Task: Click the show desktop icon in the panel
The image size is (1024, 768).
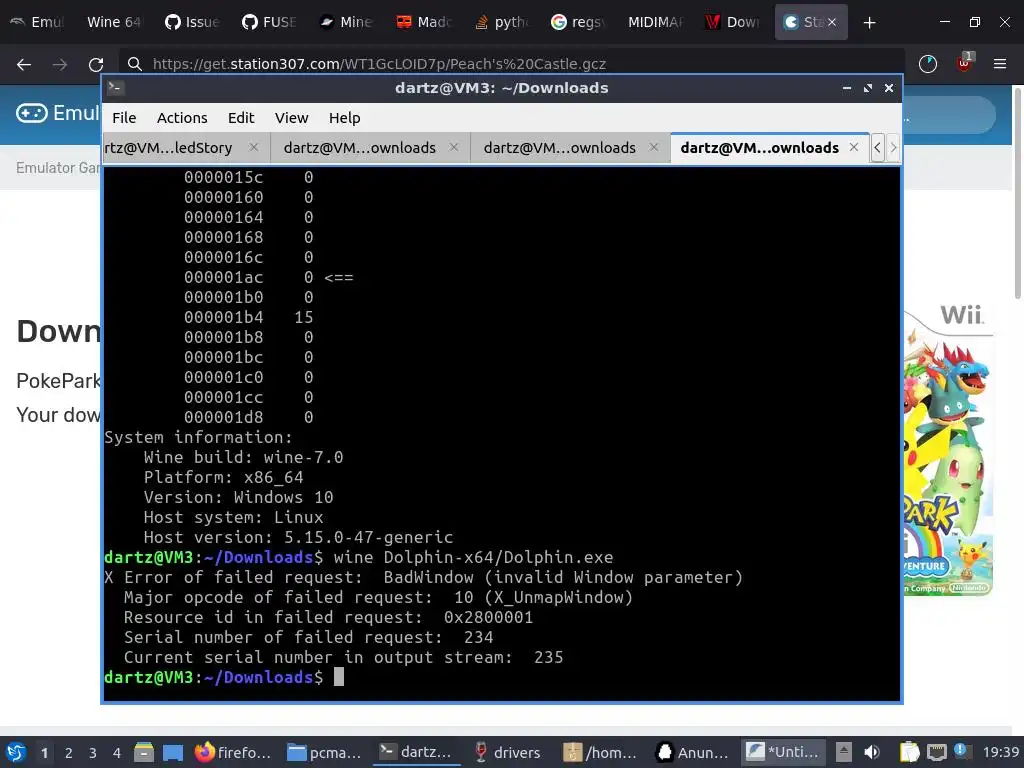Action: 172,752
